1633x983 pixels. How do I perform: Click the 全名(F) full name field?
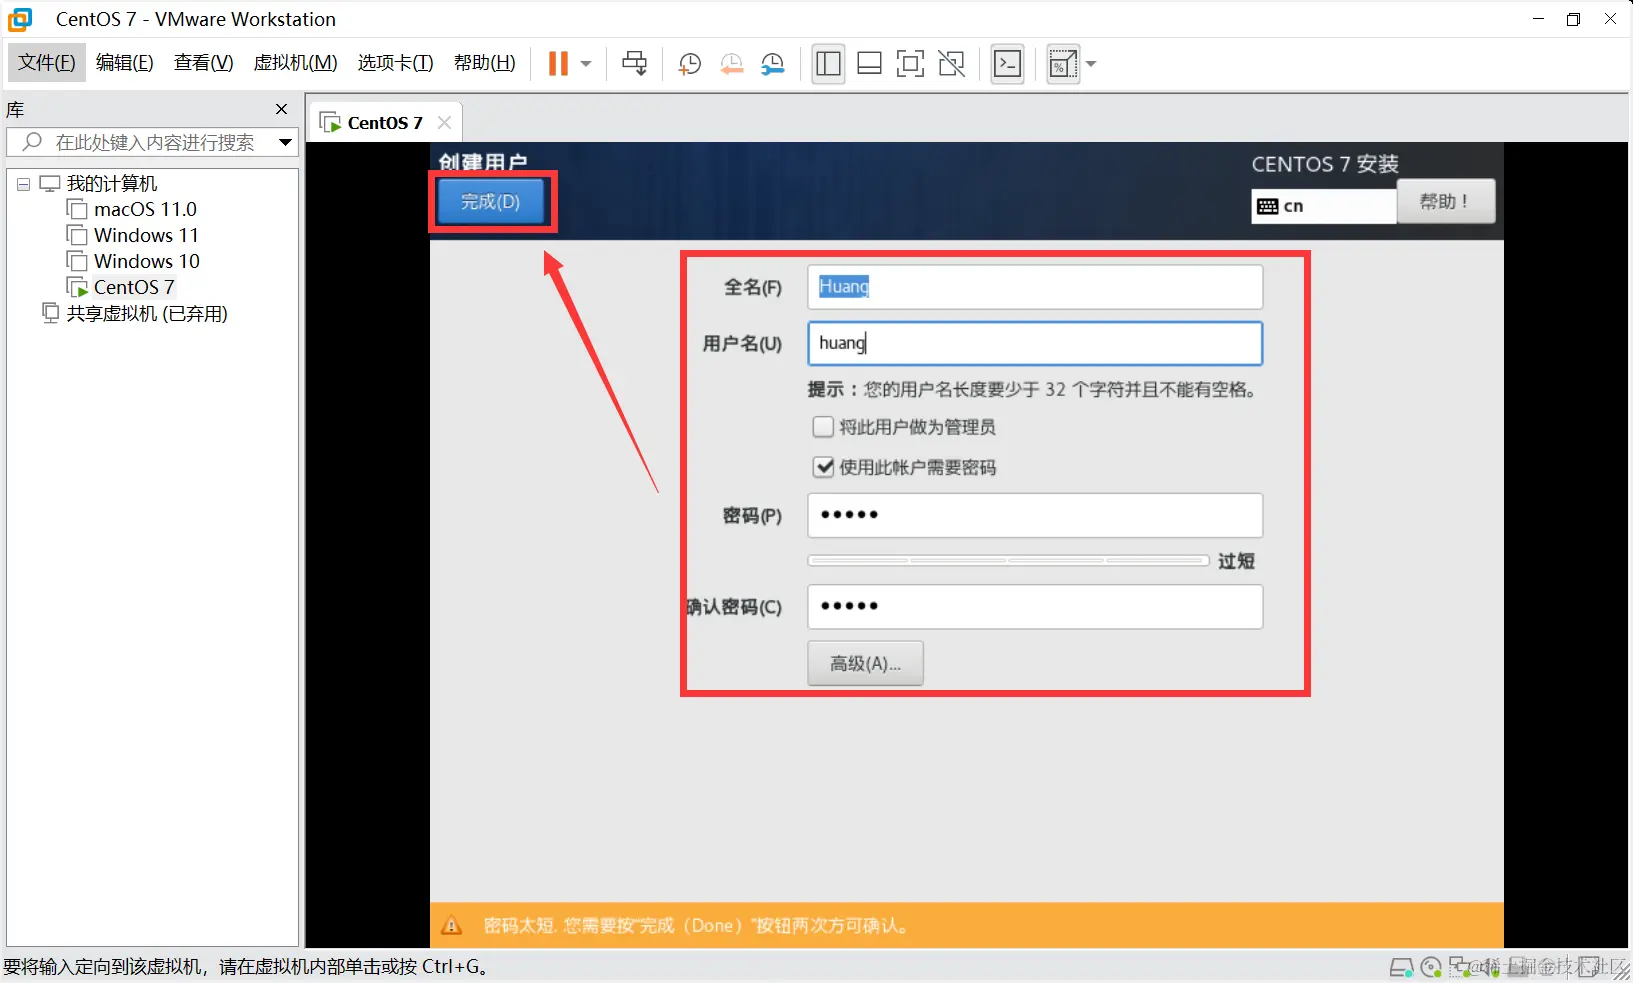tap(1035, 287)
